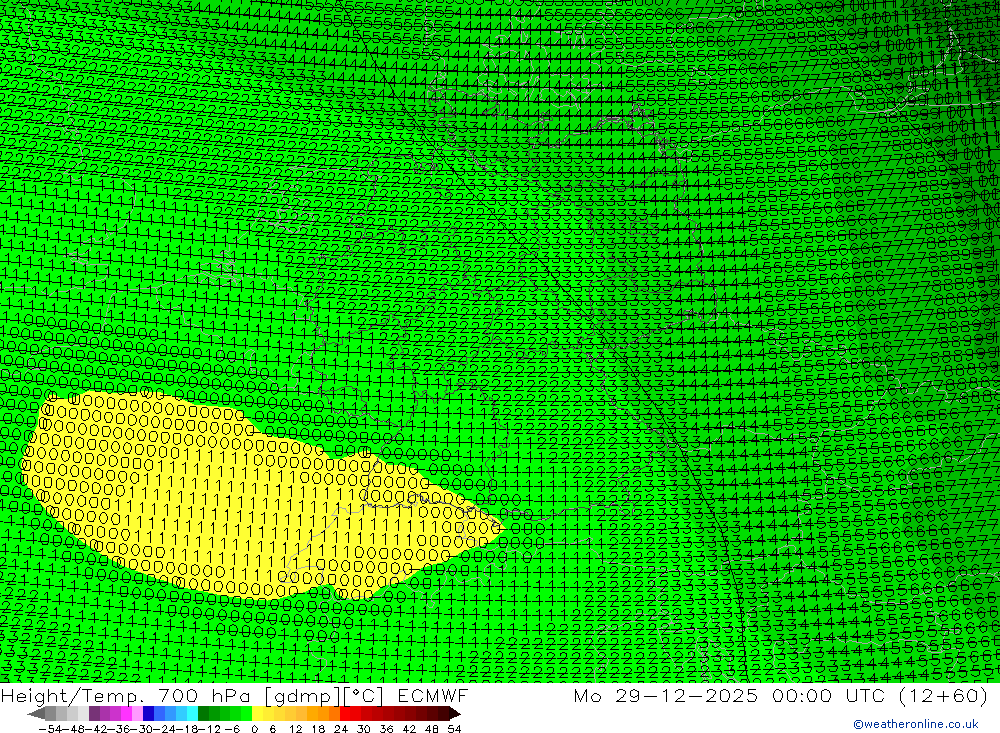Viewport: 1000px width, 733px height.
Task: Click the 'Mo 29-12-2025 00:00 UTC' timestamp
Action: pyautogui.click(x=732, y=695)
